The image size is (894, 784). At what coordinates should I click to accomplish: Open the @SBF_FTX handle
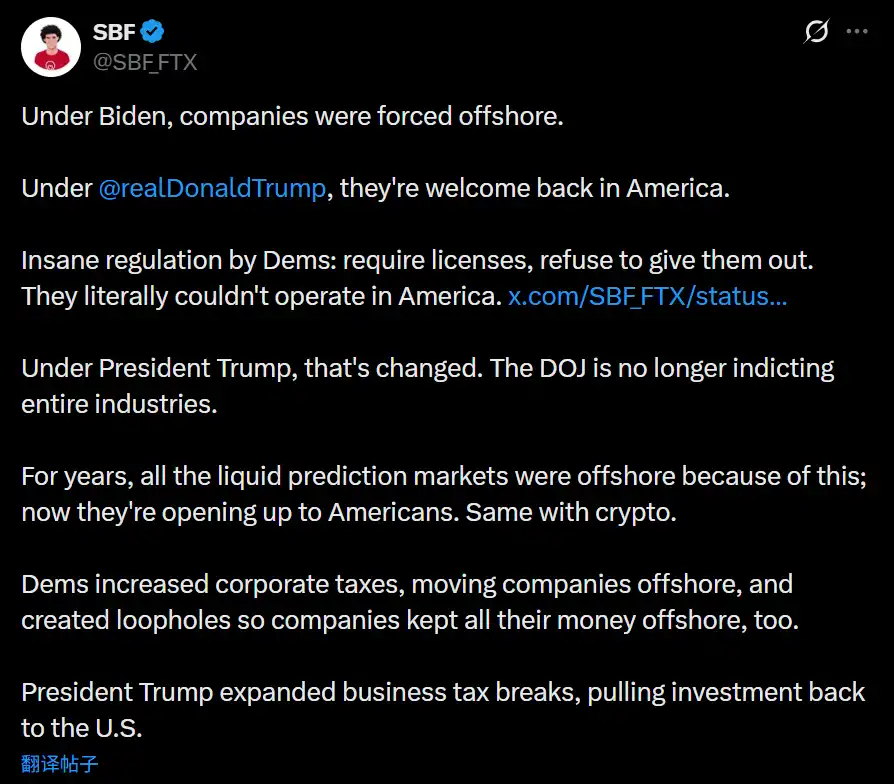point(145,62)
